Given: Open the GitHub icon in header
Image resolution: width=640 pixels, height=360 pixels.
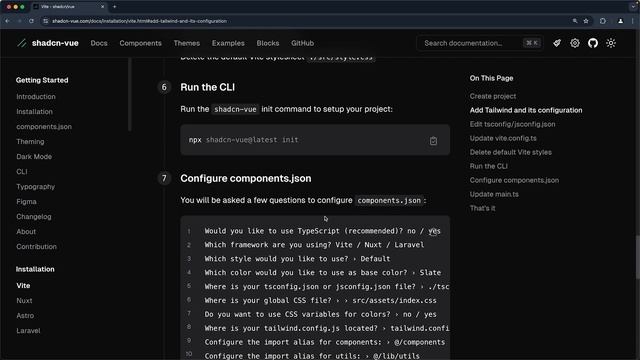Looking at the screenshot, I should tap(593, 43).
